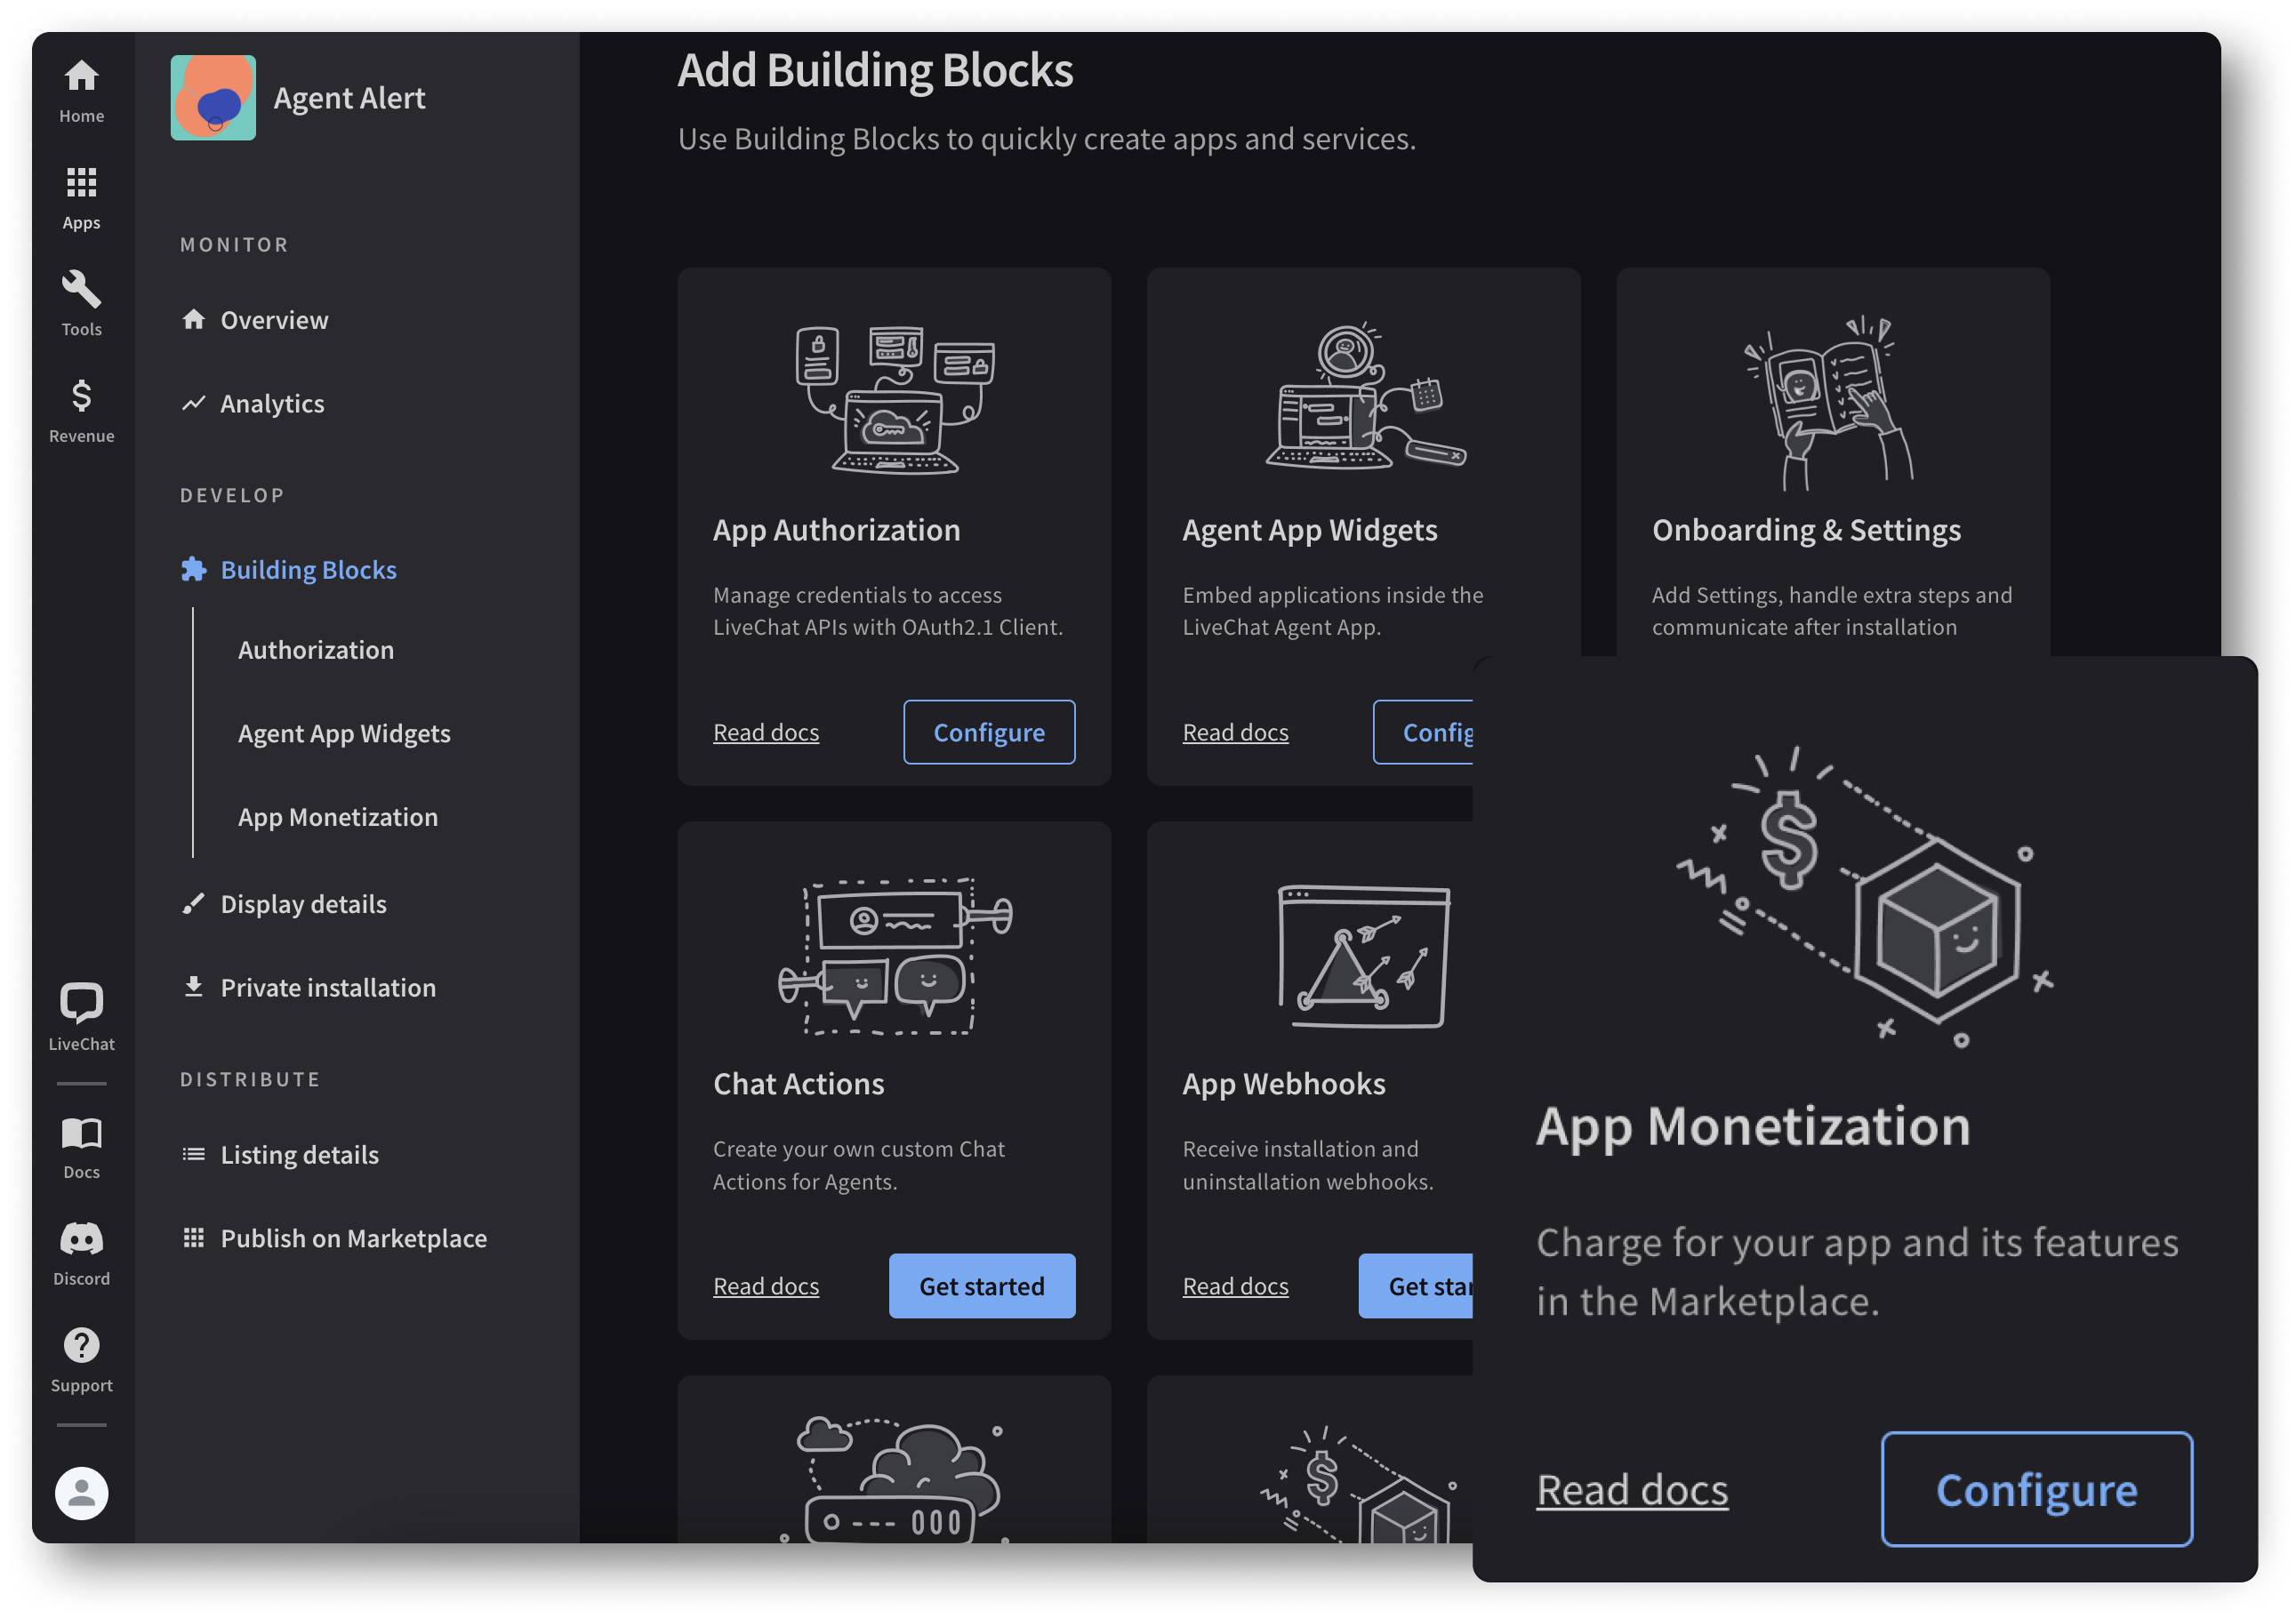Viewport: 2296px width, 1618px height.
Task: Click the Discord icon in sidebar
Action: pyautogui.click(x=79, y=1238)
